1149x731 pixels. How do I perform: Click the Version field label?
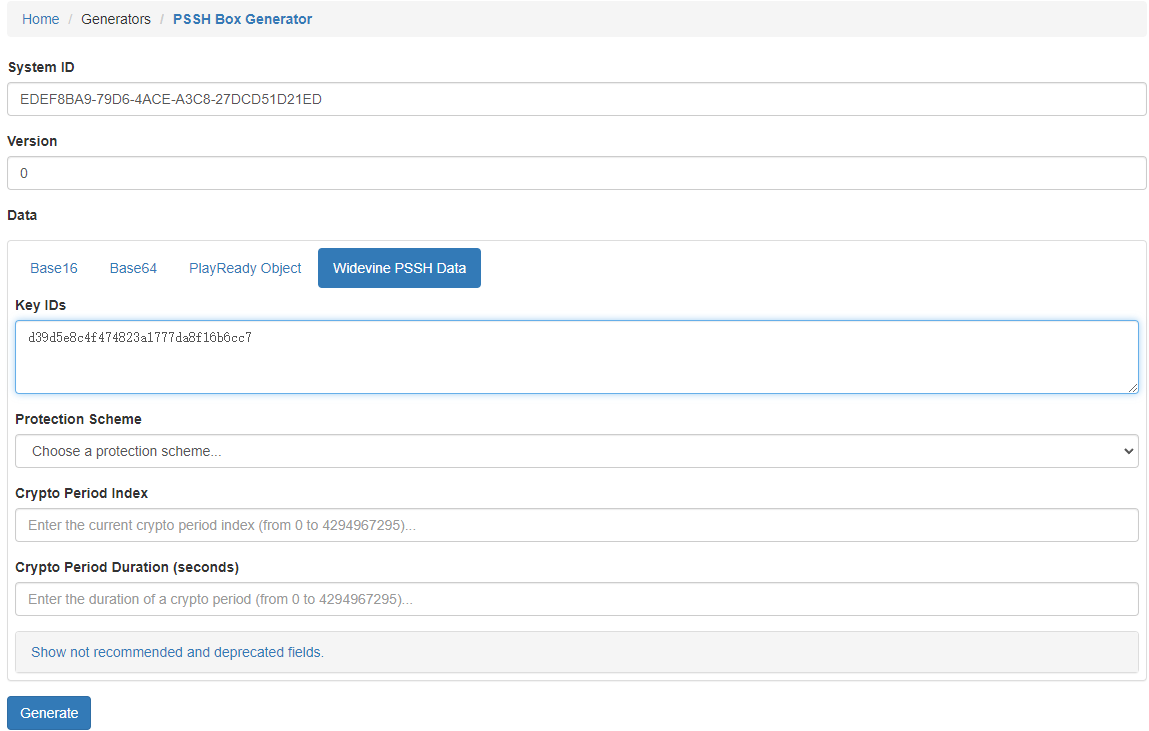[x=32, y=141]
